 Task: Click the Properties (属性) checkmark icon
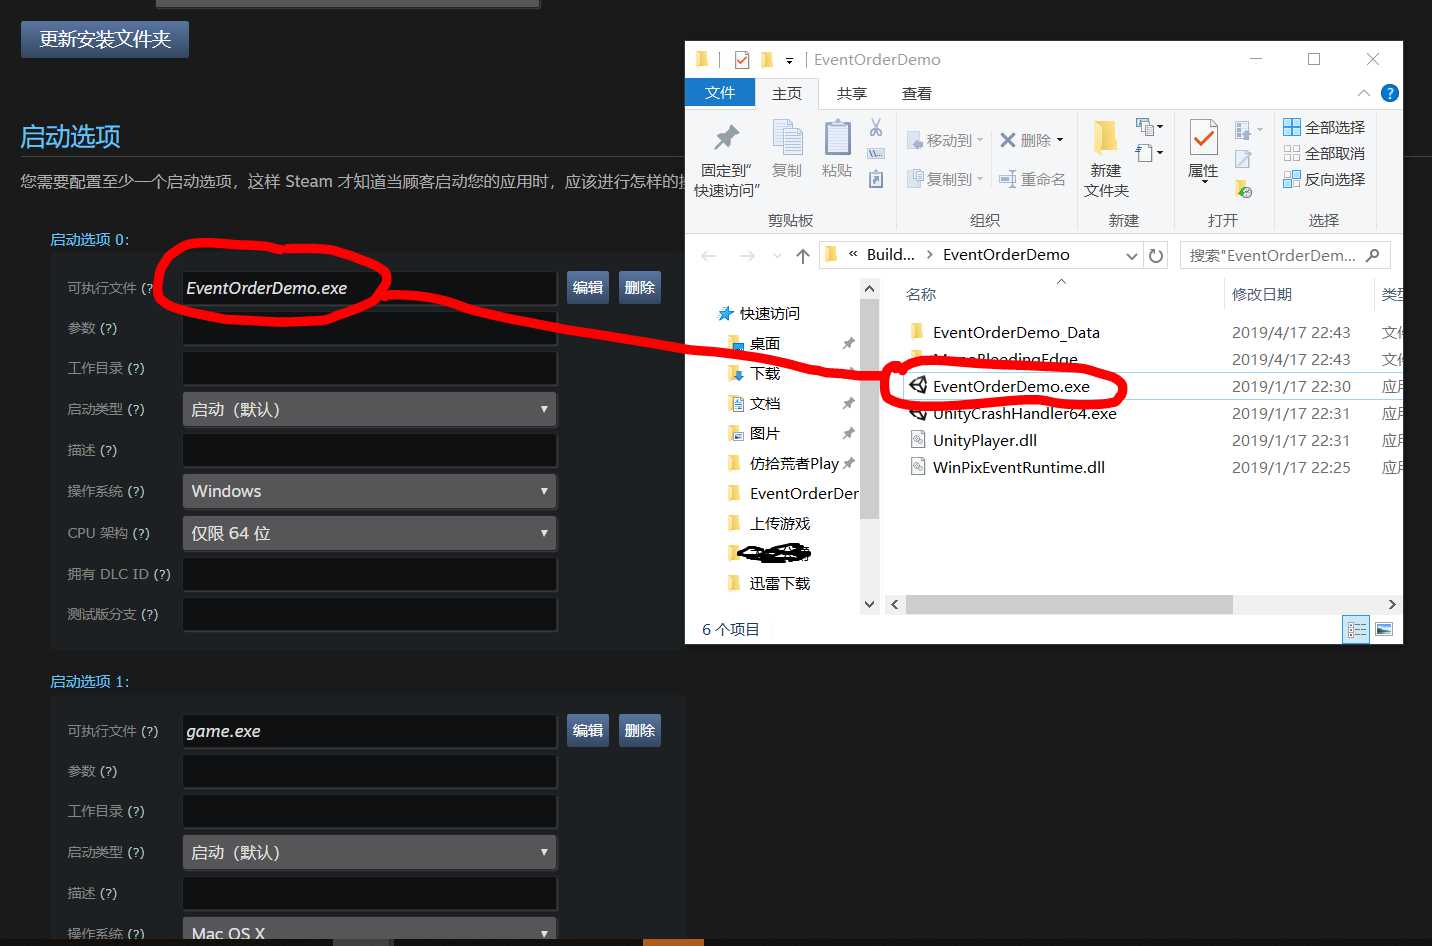[1203, 138]
